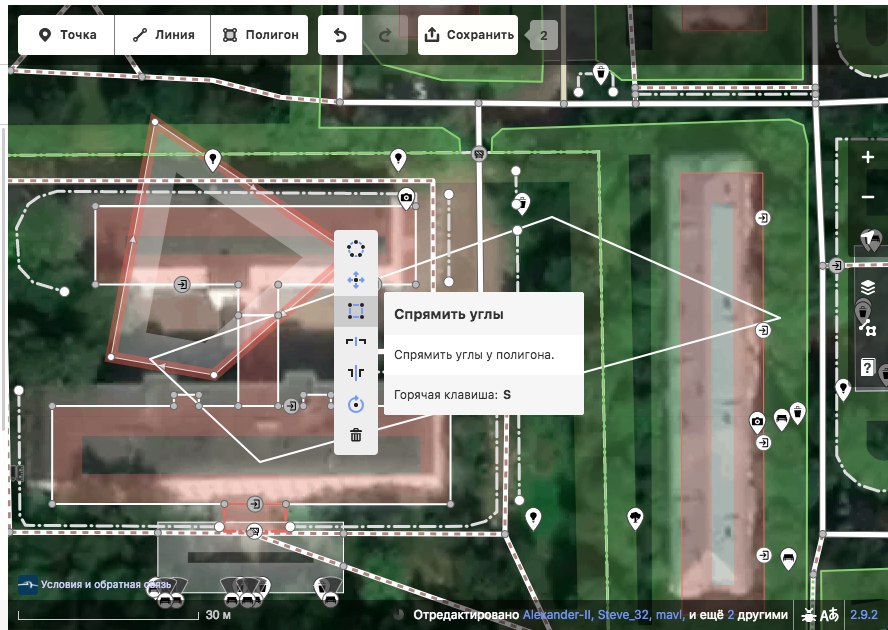
Task: Click the 'Спрямить углы у полигона.' description
Action: 474,355
